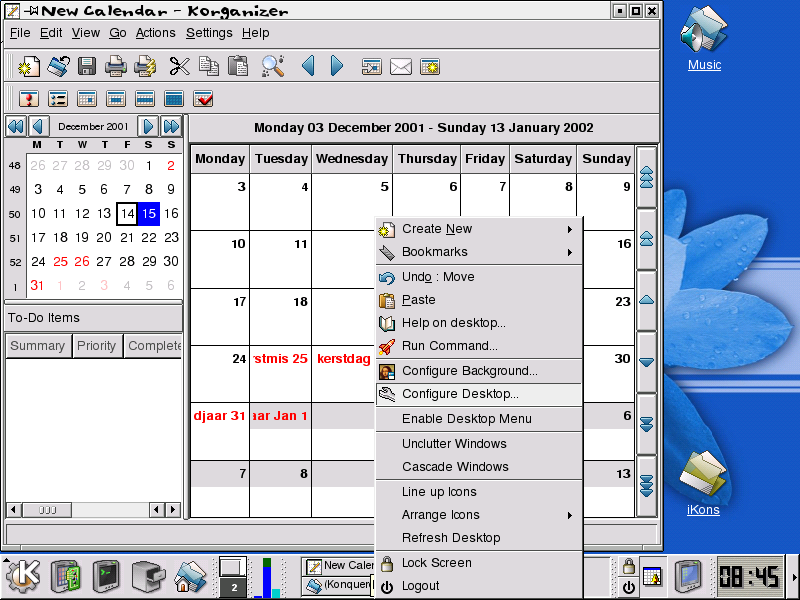Open the Actions menu

(x=155, y=33)
